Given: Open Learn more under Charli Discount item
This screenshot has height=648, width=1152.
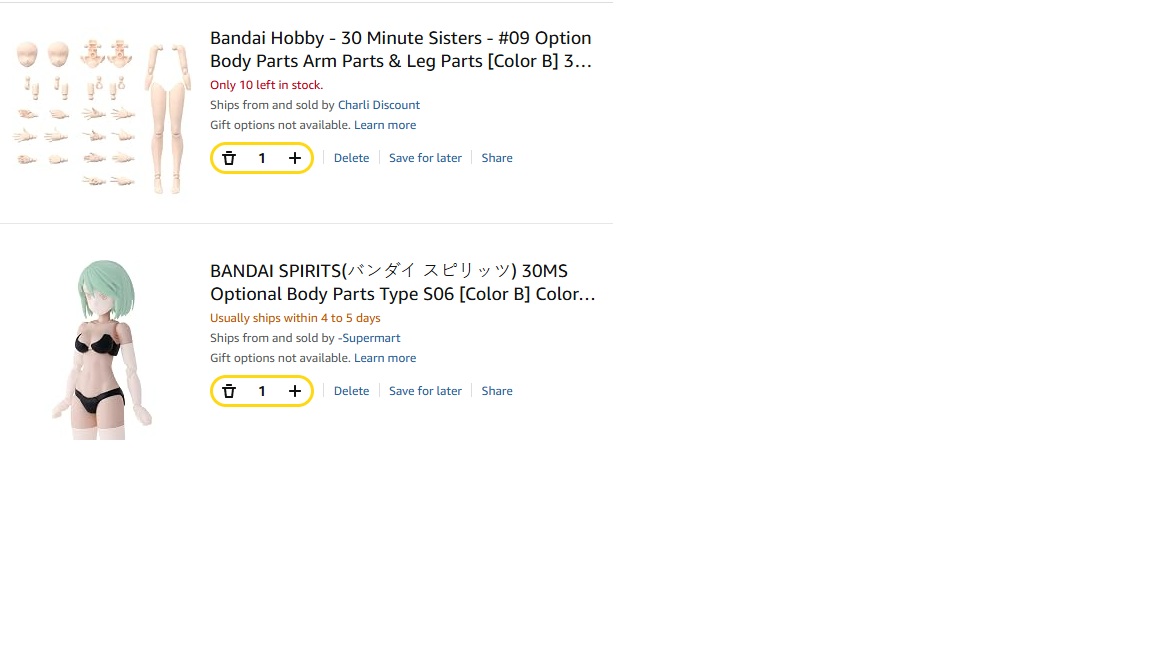Looking at the screenshot, I should point(385,125).
